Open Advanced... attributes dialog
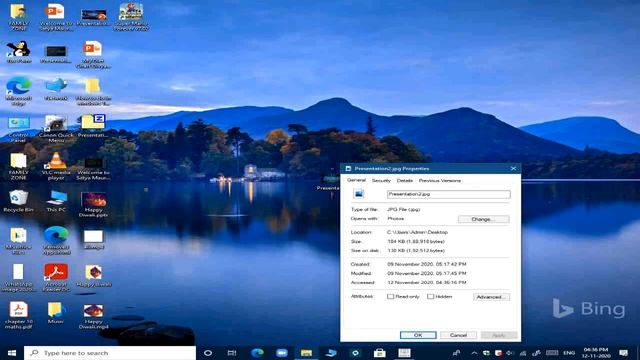This screenshot has width=640, height=360. (491, 297)
